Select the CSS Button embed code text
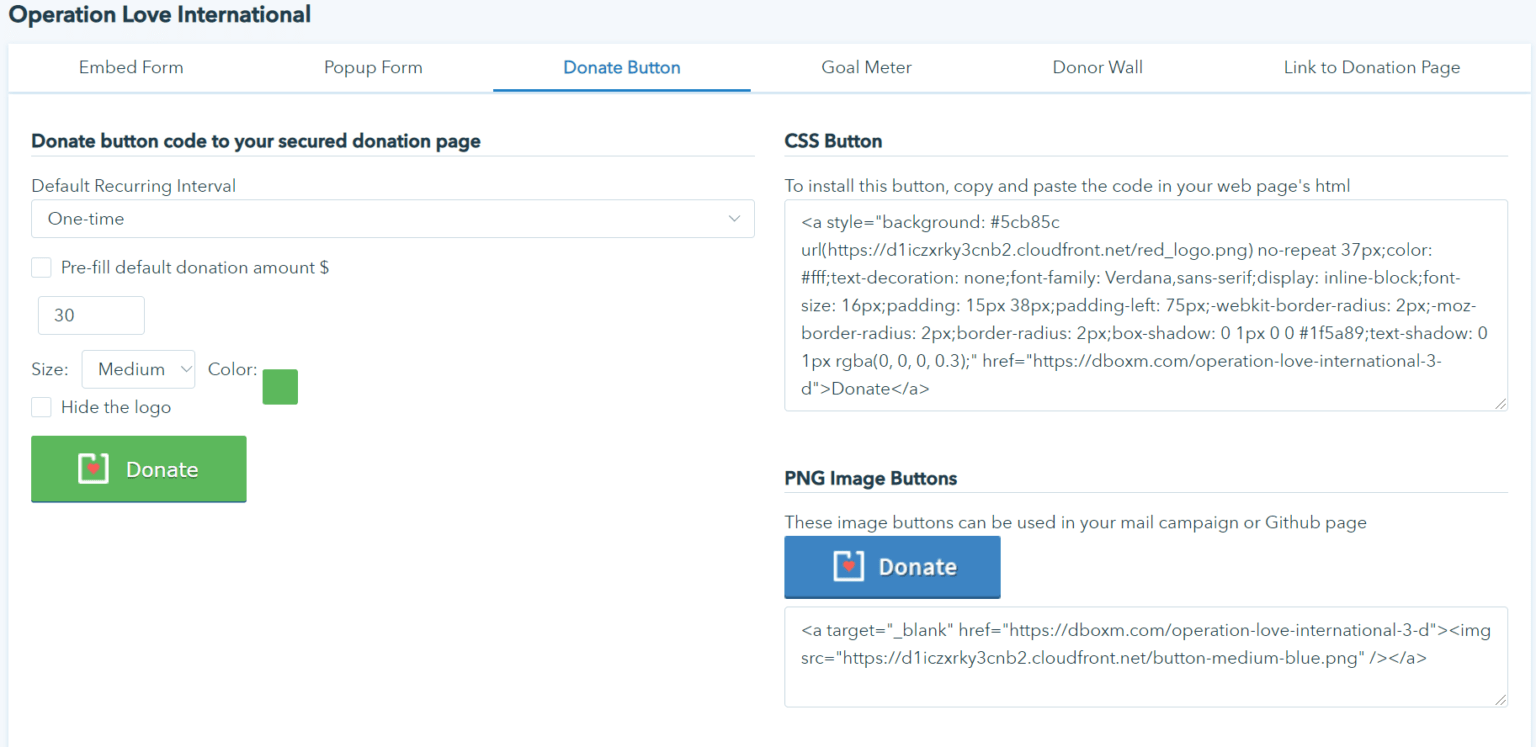This screenshot has height=747, width=1536. 1145,305
